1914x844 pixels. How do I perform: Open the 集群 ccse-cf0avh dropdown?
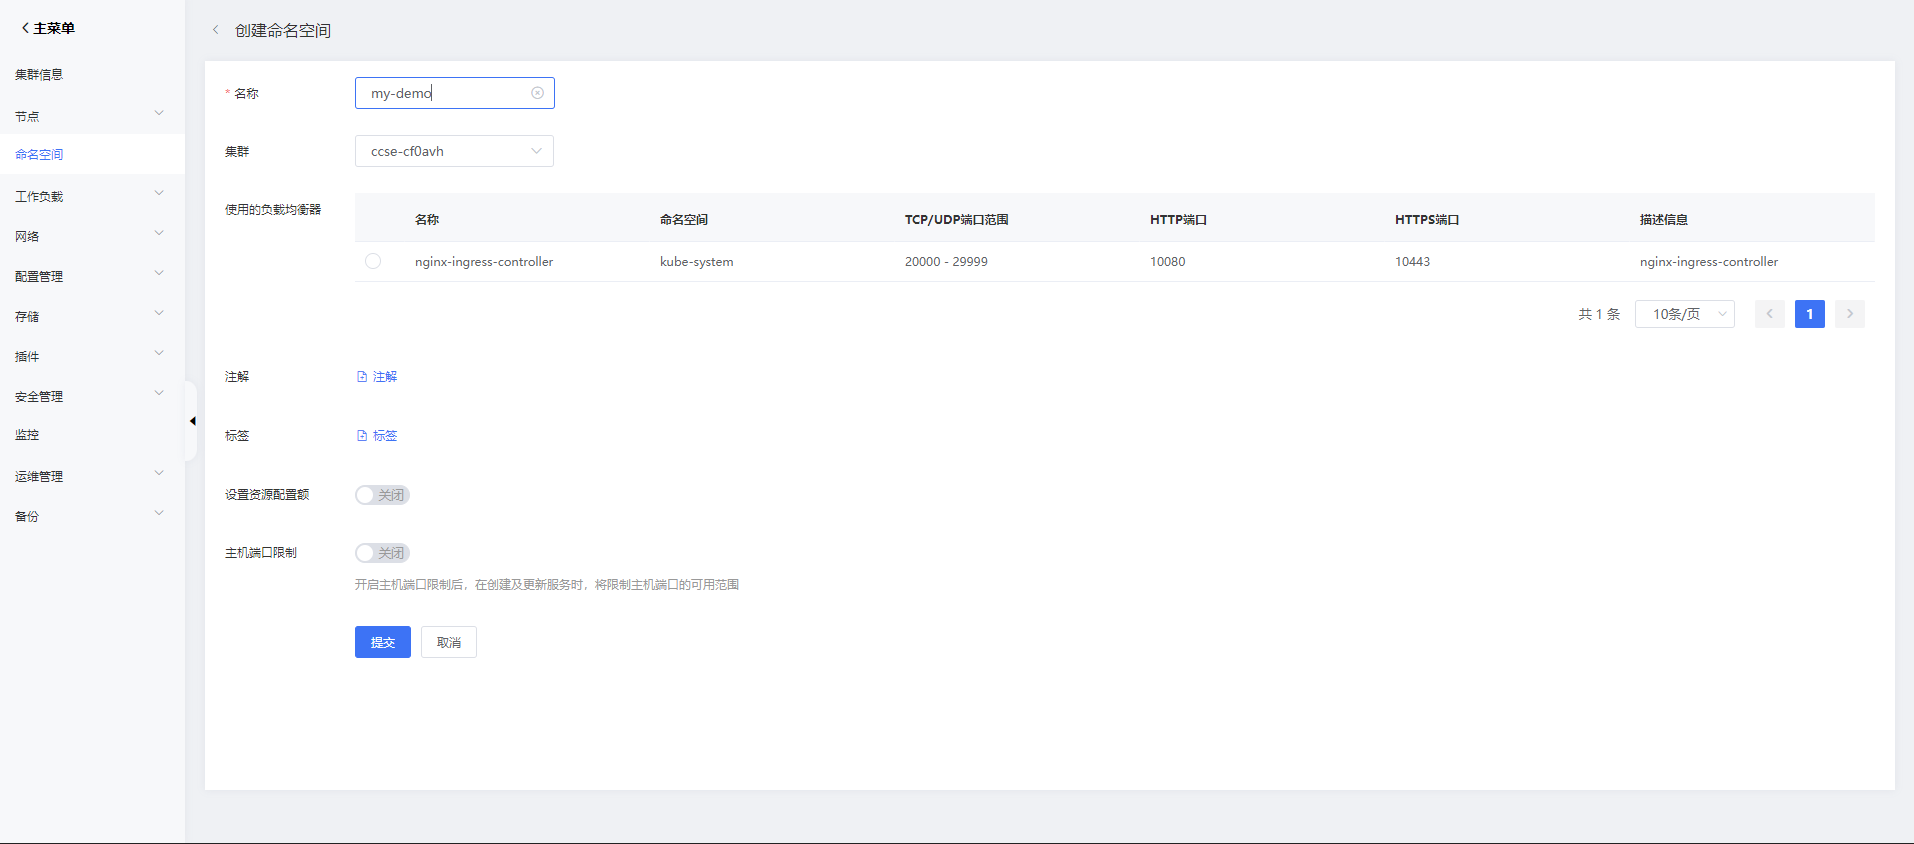tap(454, 151)
